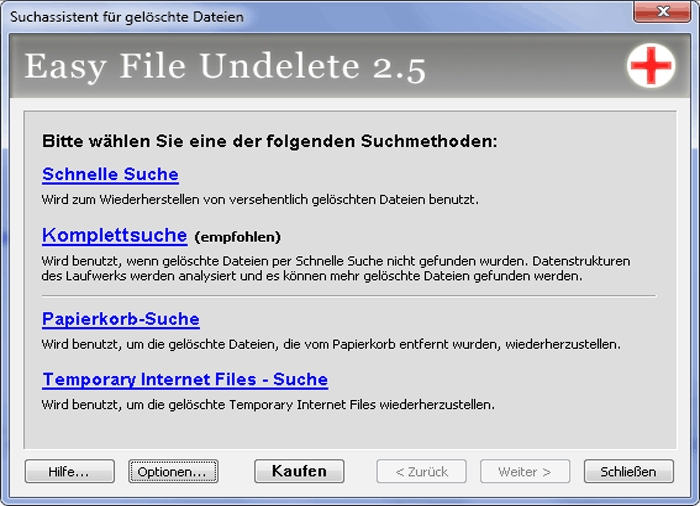Screen dimensions: 700x506
Task: Click the description text under Schnelle Suche
Action: [x=260, y=200]
